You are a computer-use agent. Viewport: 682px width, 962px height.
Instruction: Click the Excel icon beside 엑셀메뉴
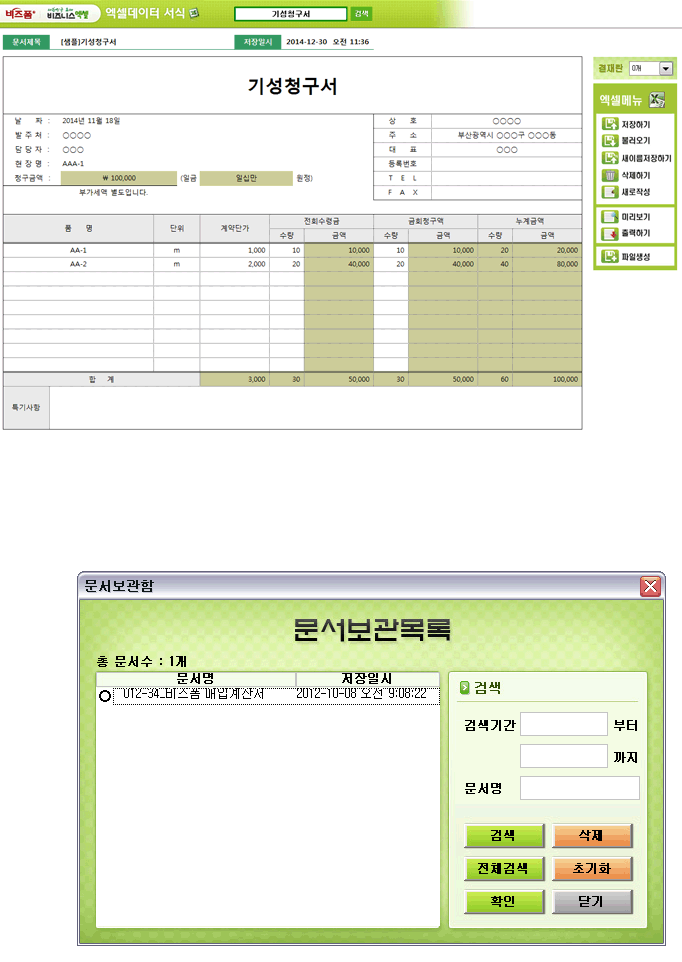657,99
